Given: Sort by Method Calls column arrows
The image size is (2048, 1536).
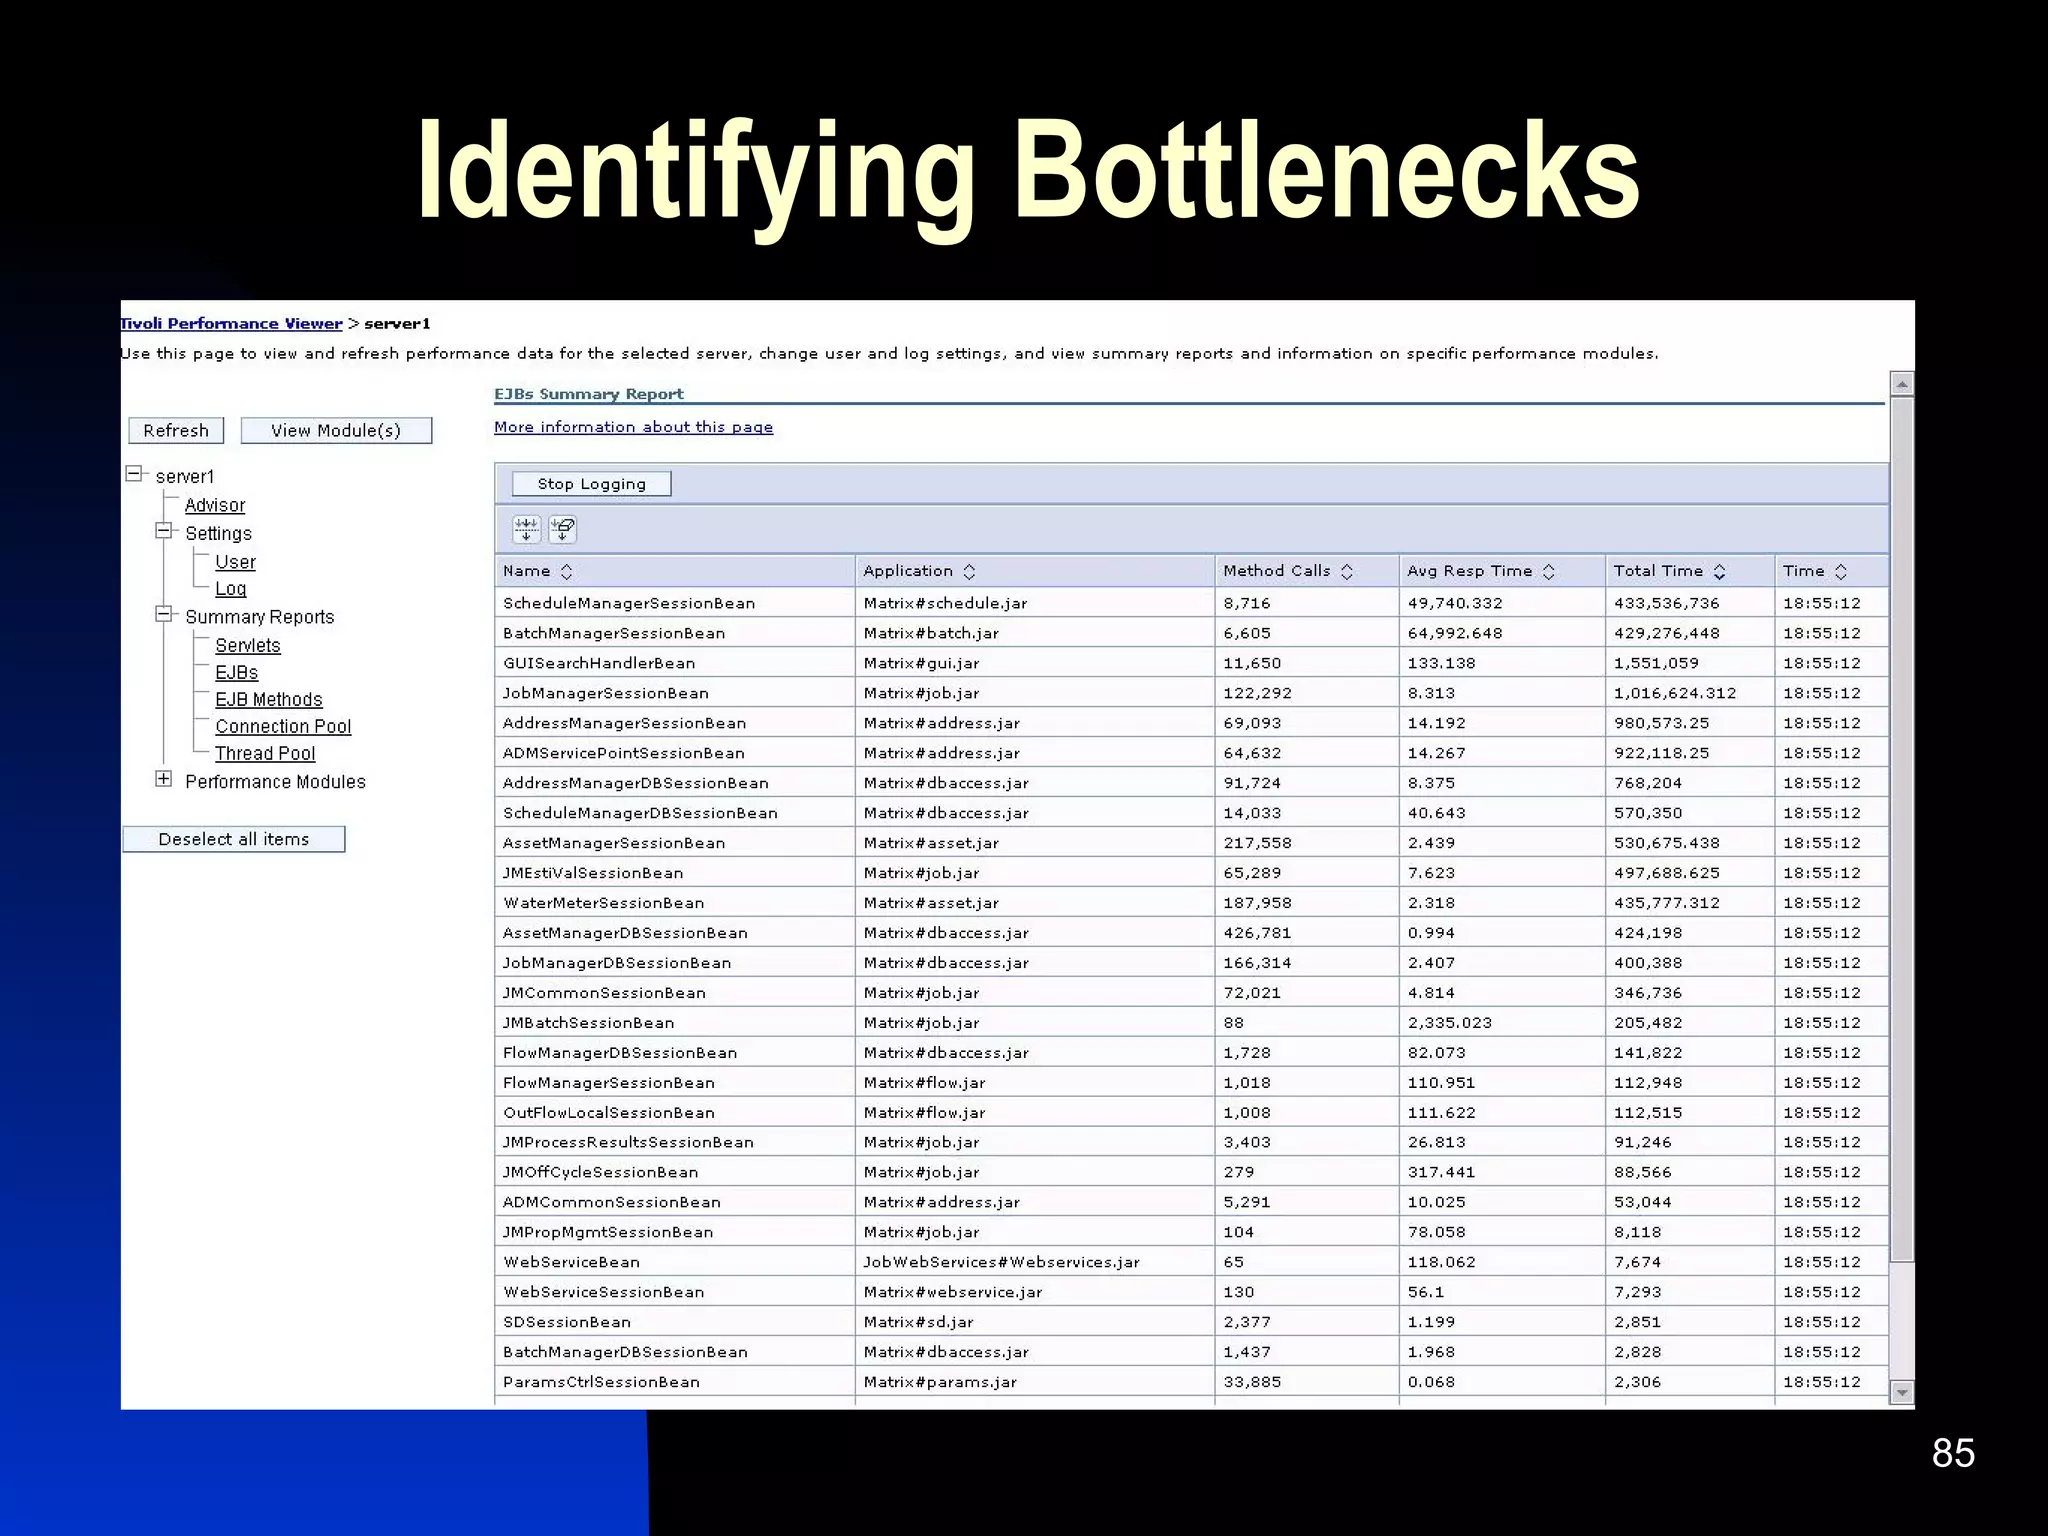Looking at the screenshot, I should coord(1347,571).
